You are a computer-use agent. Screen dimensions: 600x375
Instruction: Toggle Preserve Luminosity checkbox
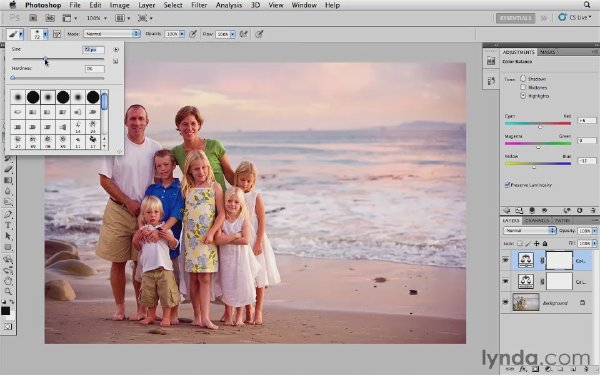507,185
